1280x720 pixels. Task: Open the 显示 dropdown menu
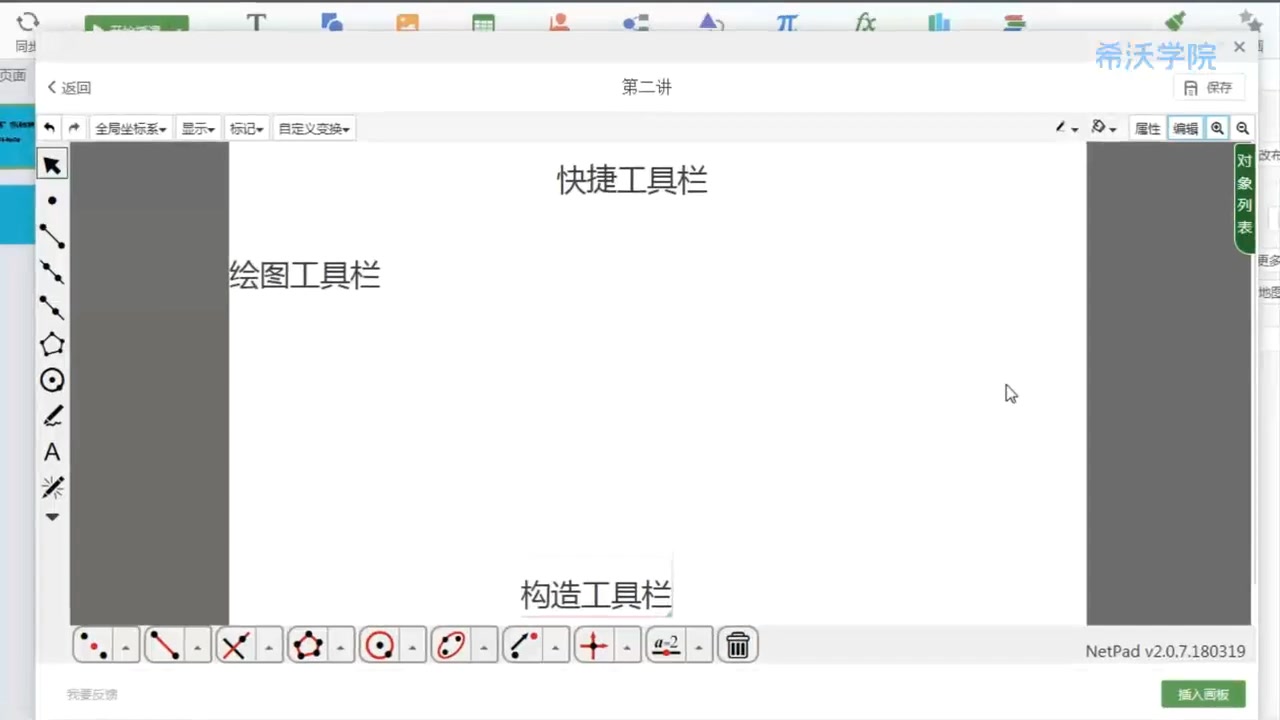pyautogui.click(x=197, y=128)
